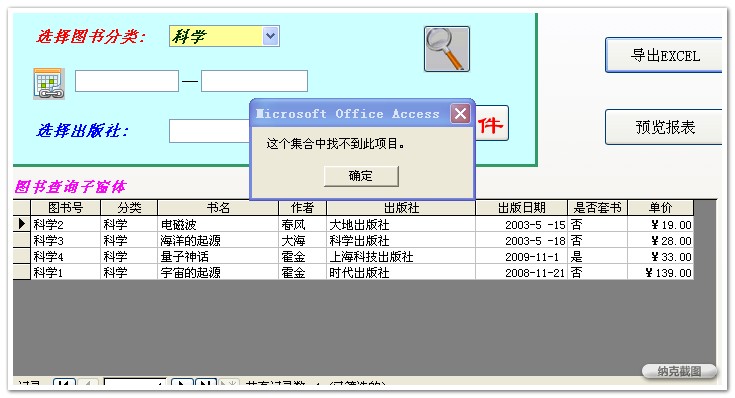Click the start date input field
This screenshot has height=398, width=735.
point(127,81)
